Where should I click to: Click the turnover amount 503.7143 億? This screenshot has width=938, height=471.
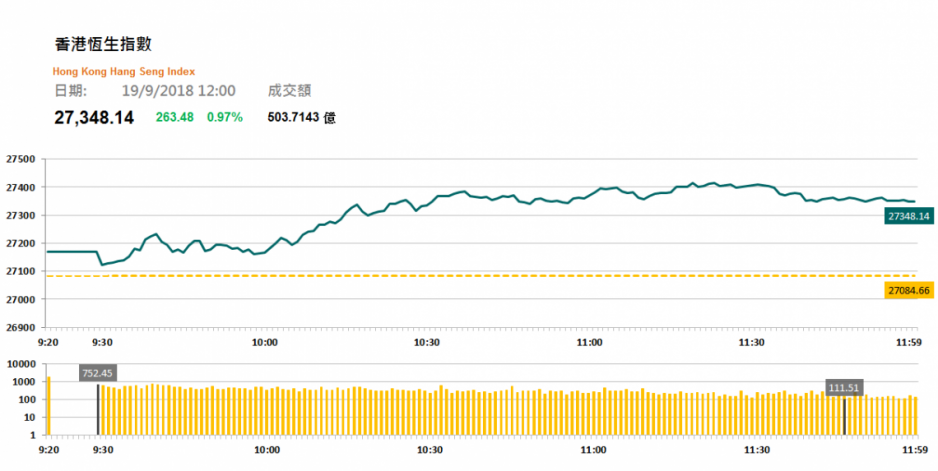[302, 117]
